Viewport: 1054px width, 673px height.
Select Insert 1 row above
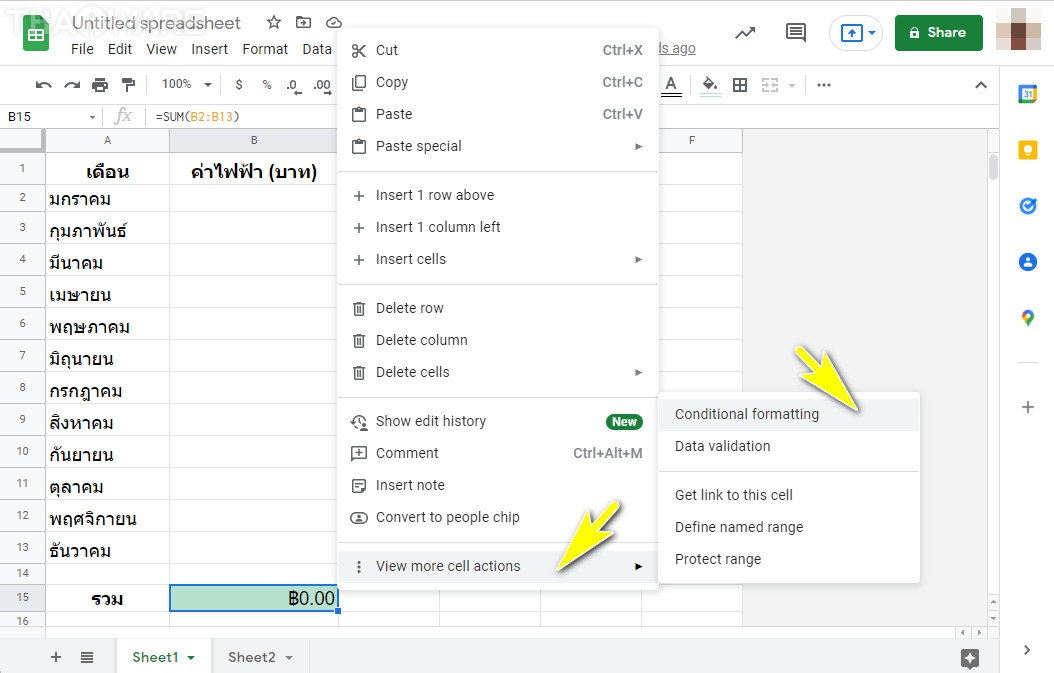[497, 195]
